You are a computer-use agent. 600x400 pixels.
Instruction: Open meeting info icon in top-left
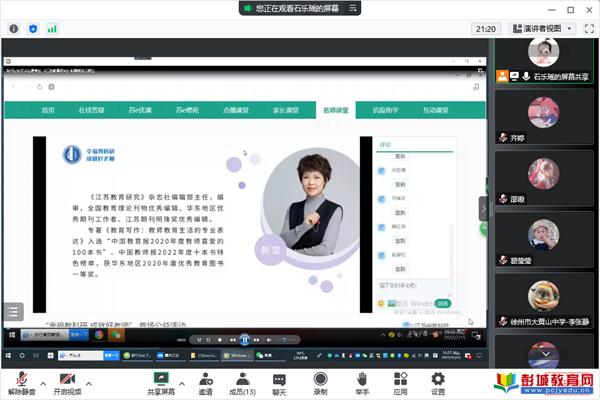pyautogui.click(x=14, y=29)
